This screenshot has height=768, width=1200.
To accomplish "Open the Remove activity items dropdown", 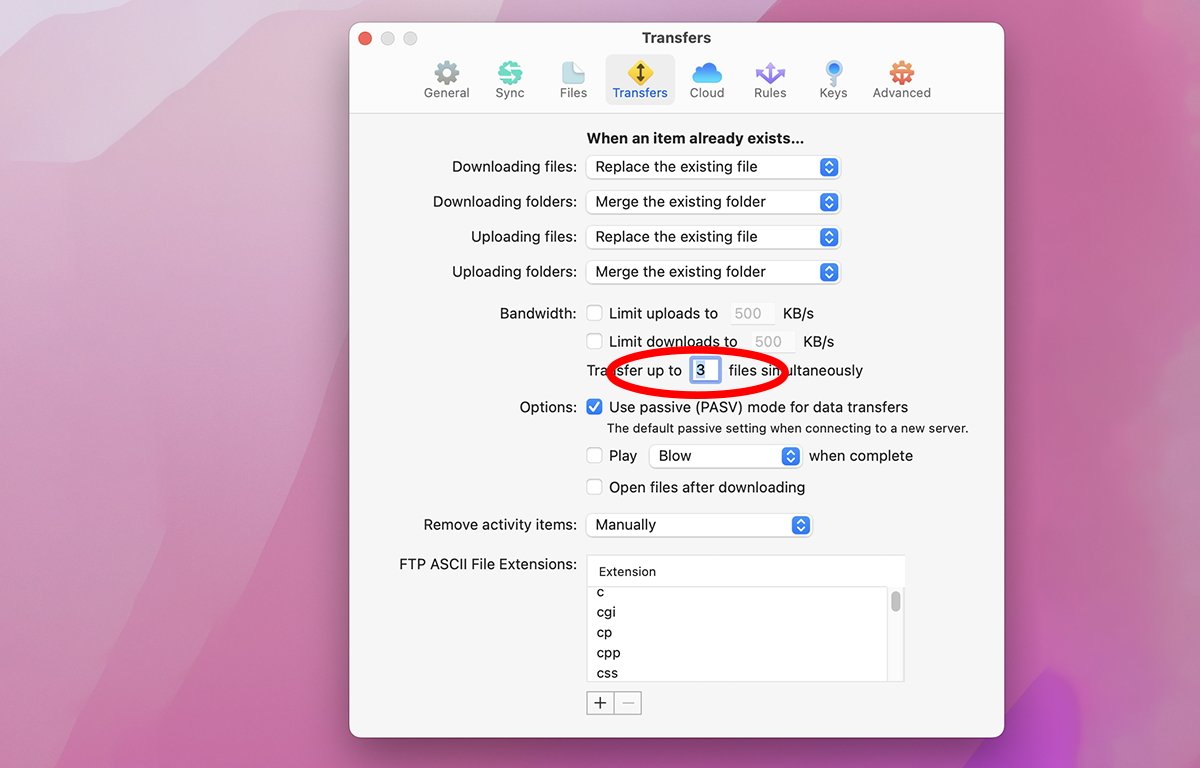I will 699,525.
